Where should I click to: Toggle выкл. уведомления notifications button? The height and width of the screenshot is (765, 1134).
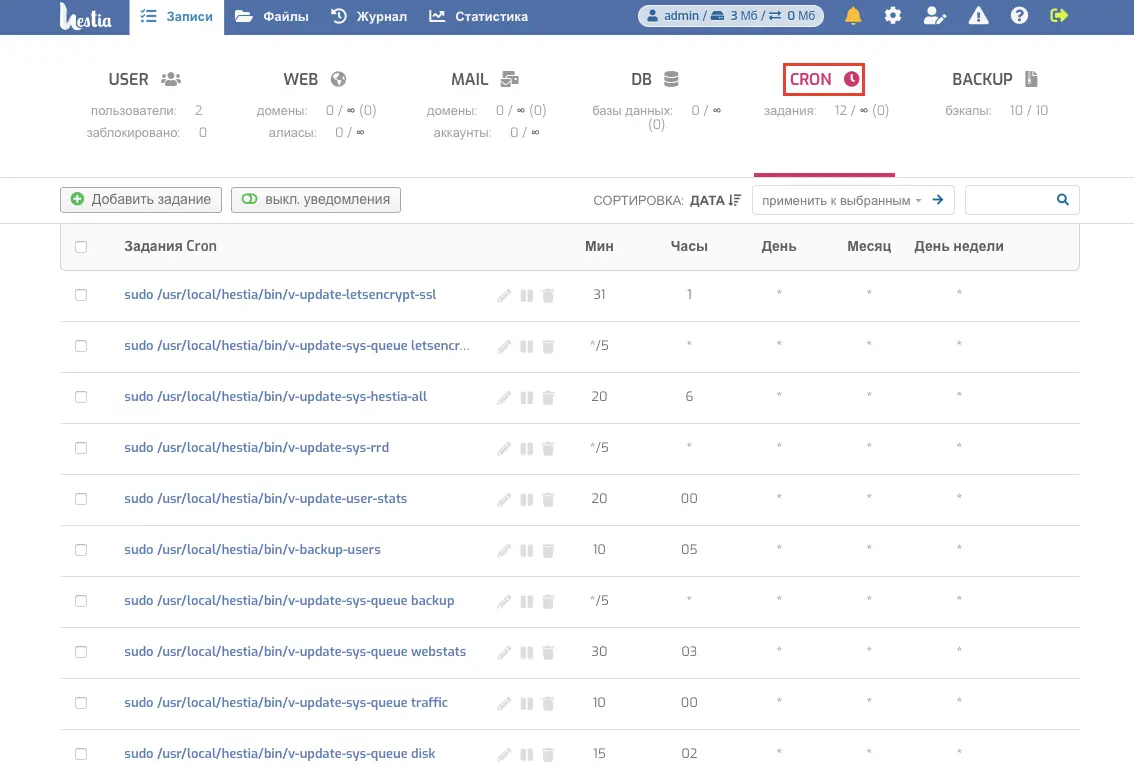[316, 200]
